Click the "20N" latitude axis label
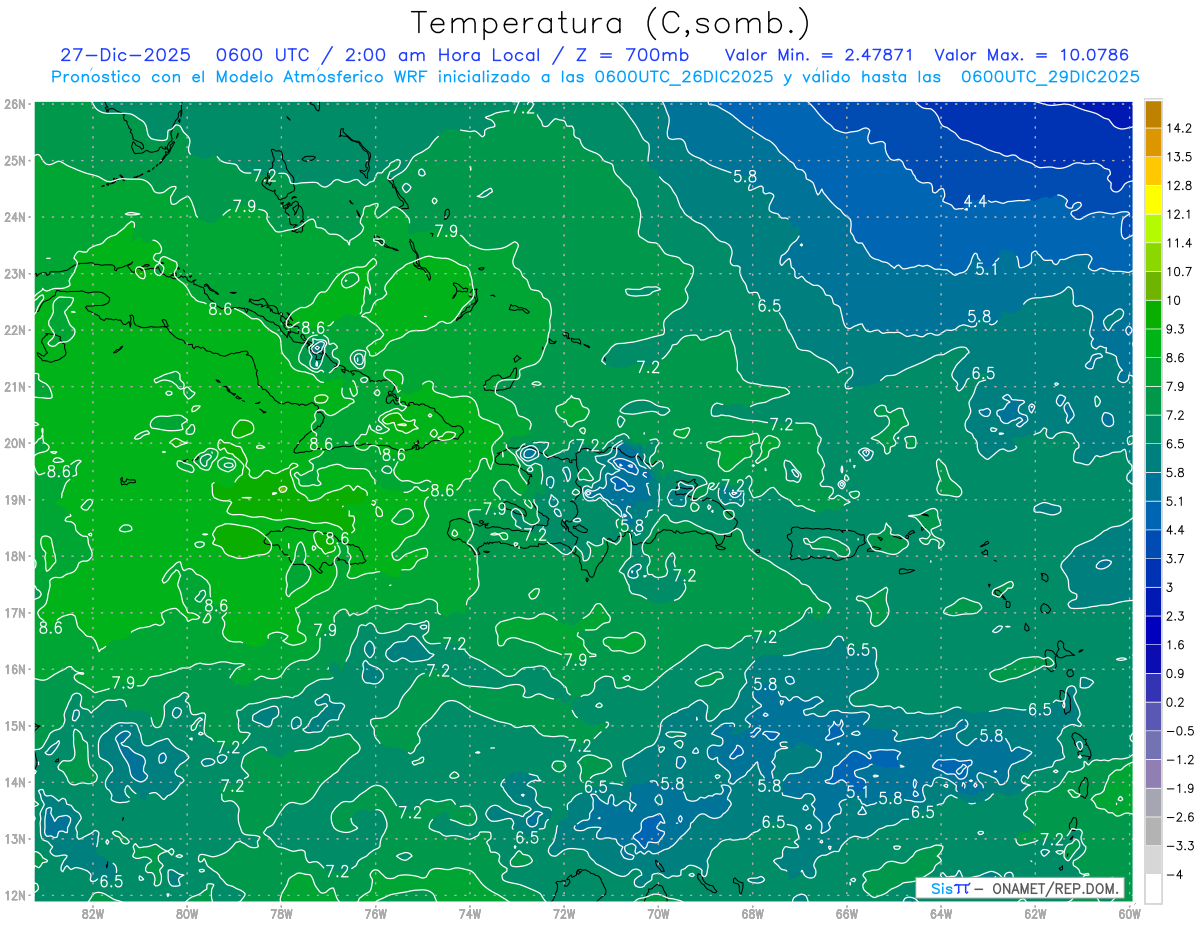 [15, 443]
